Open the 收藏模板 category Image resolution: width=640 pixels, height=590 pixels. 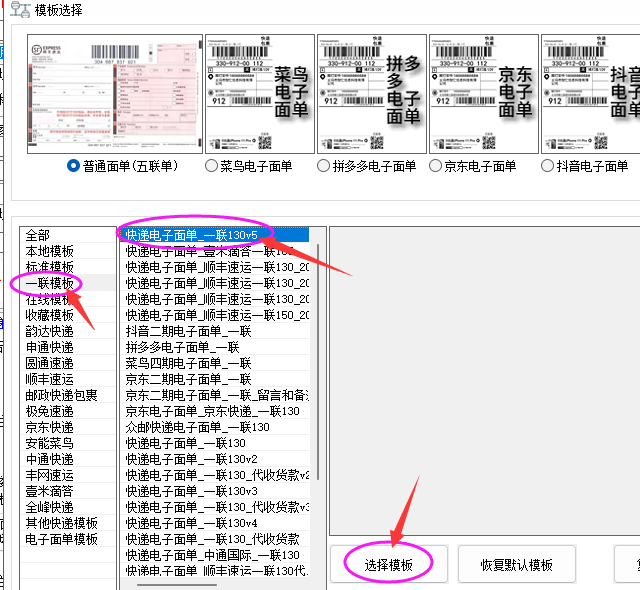[68, 315]
